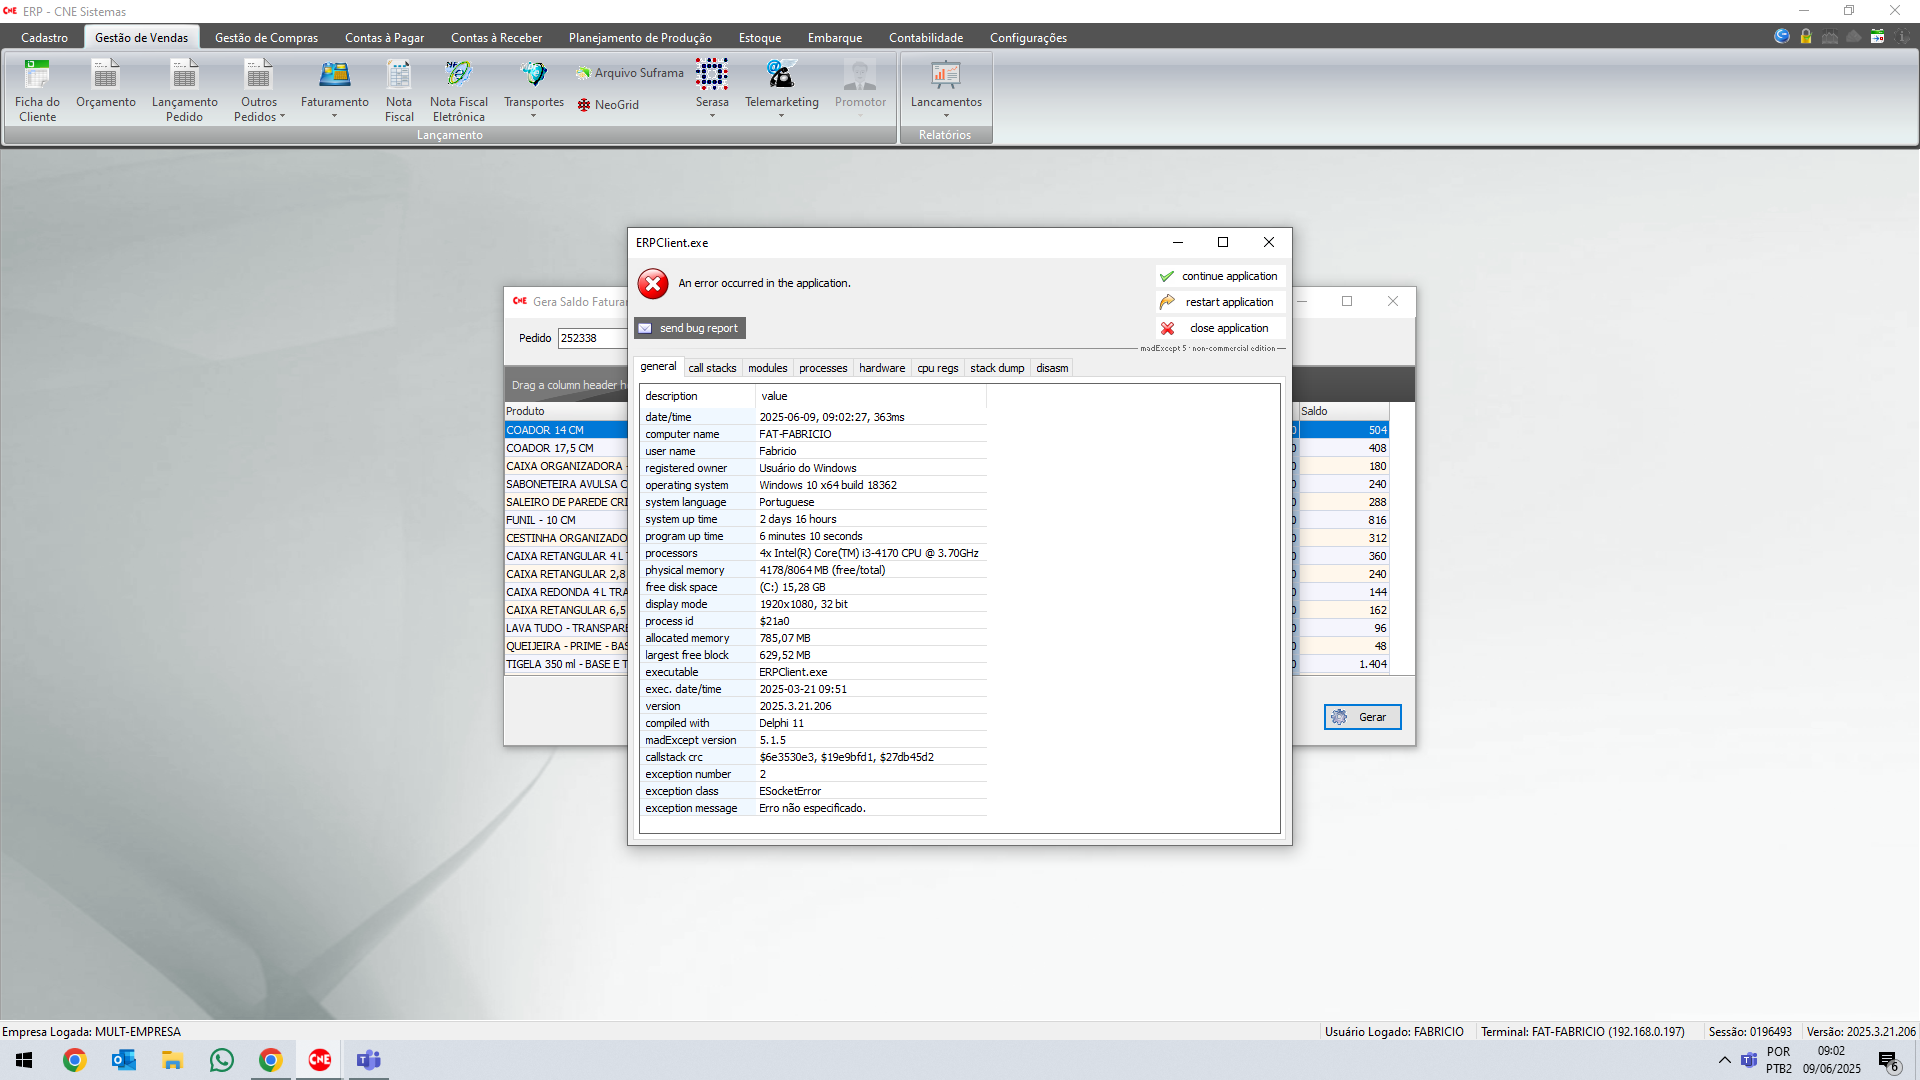This screenshot has height=1080, width=1920.
Task: Click continue application button
Action: 1219,276
